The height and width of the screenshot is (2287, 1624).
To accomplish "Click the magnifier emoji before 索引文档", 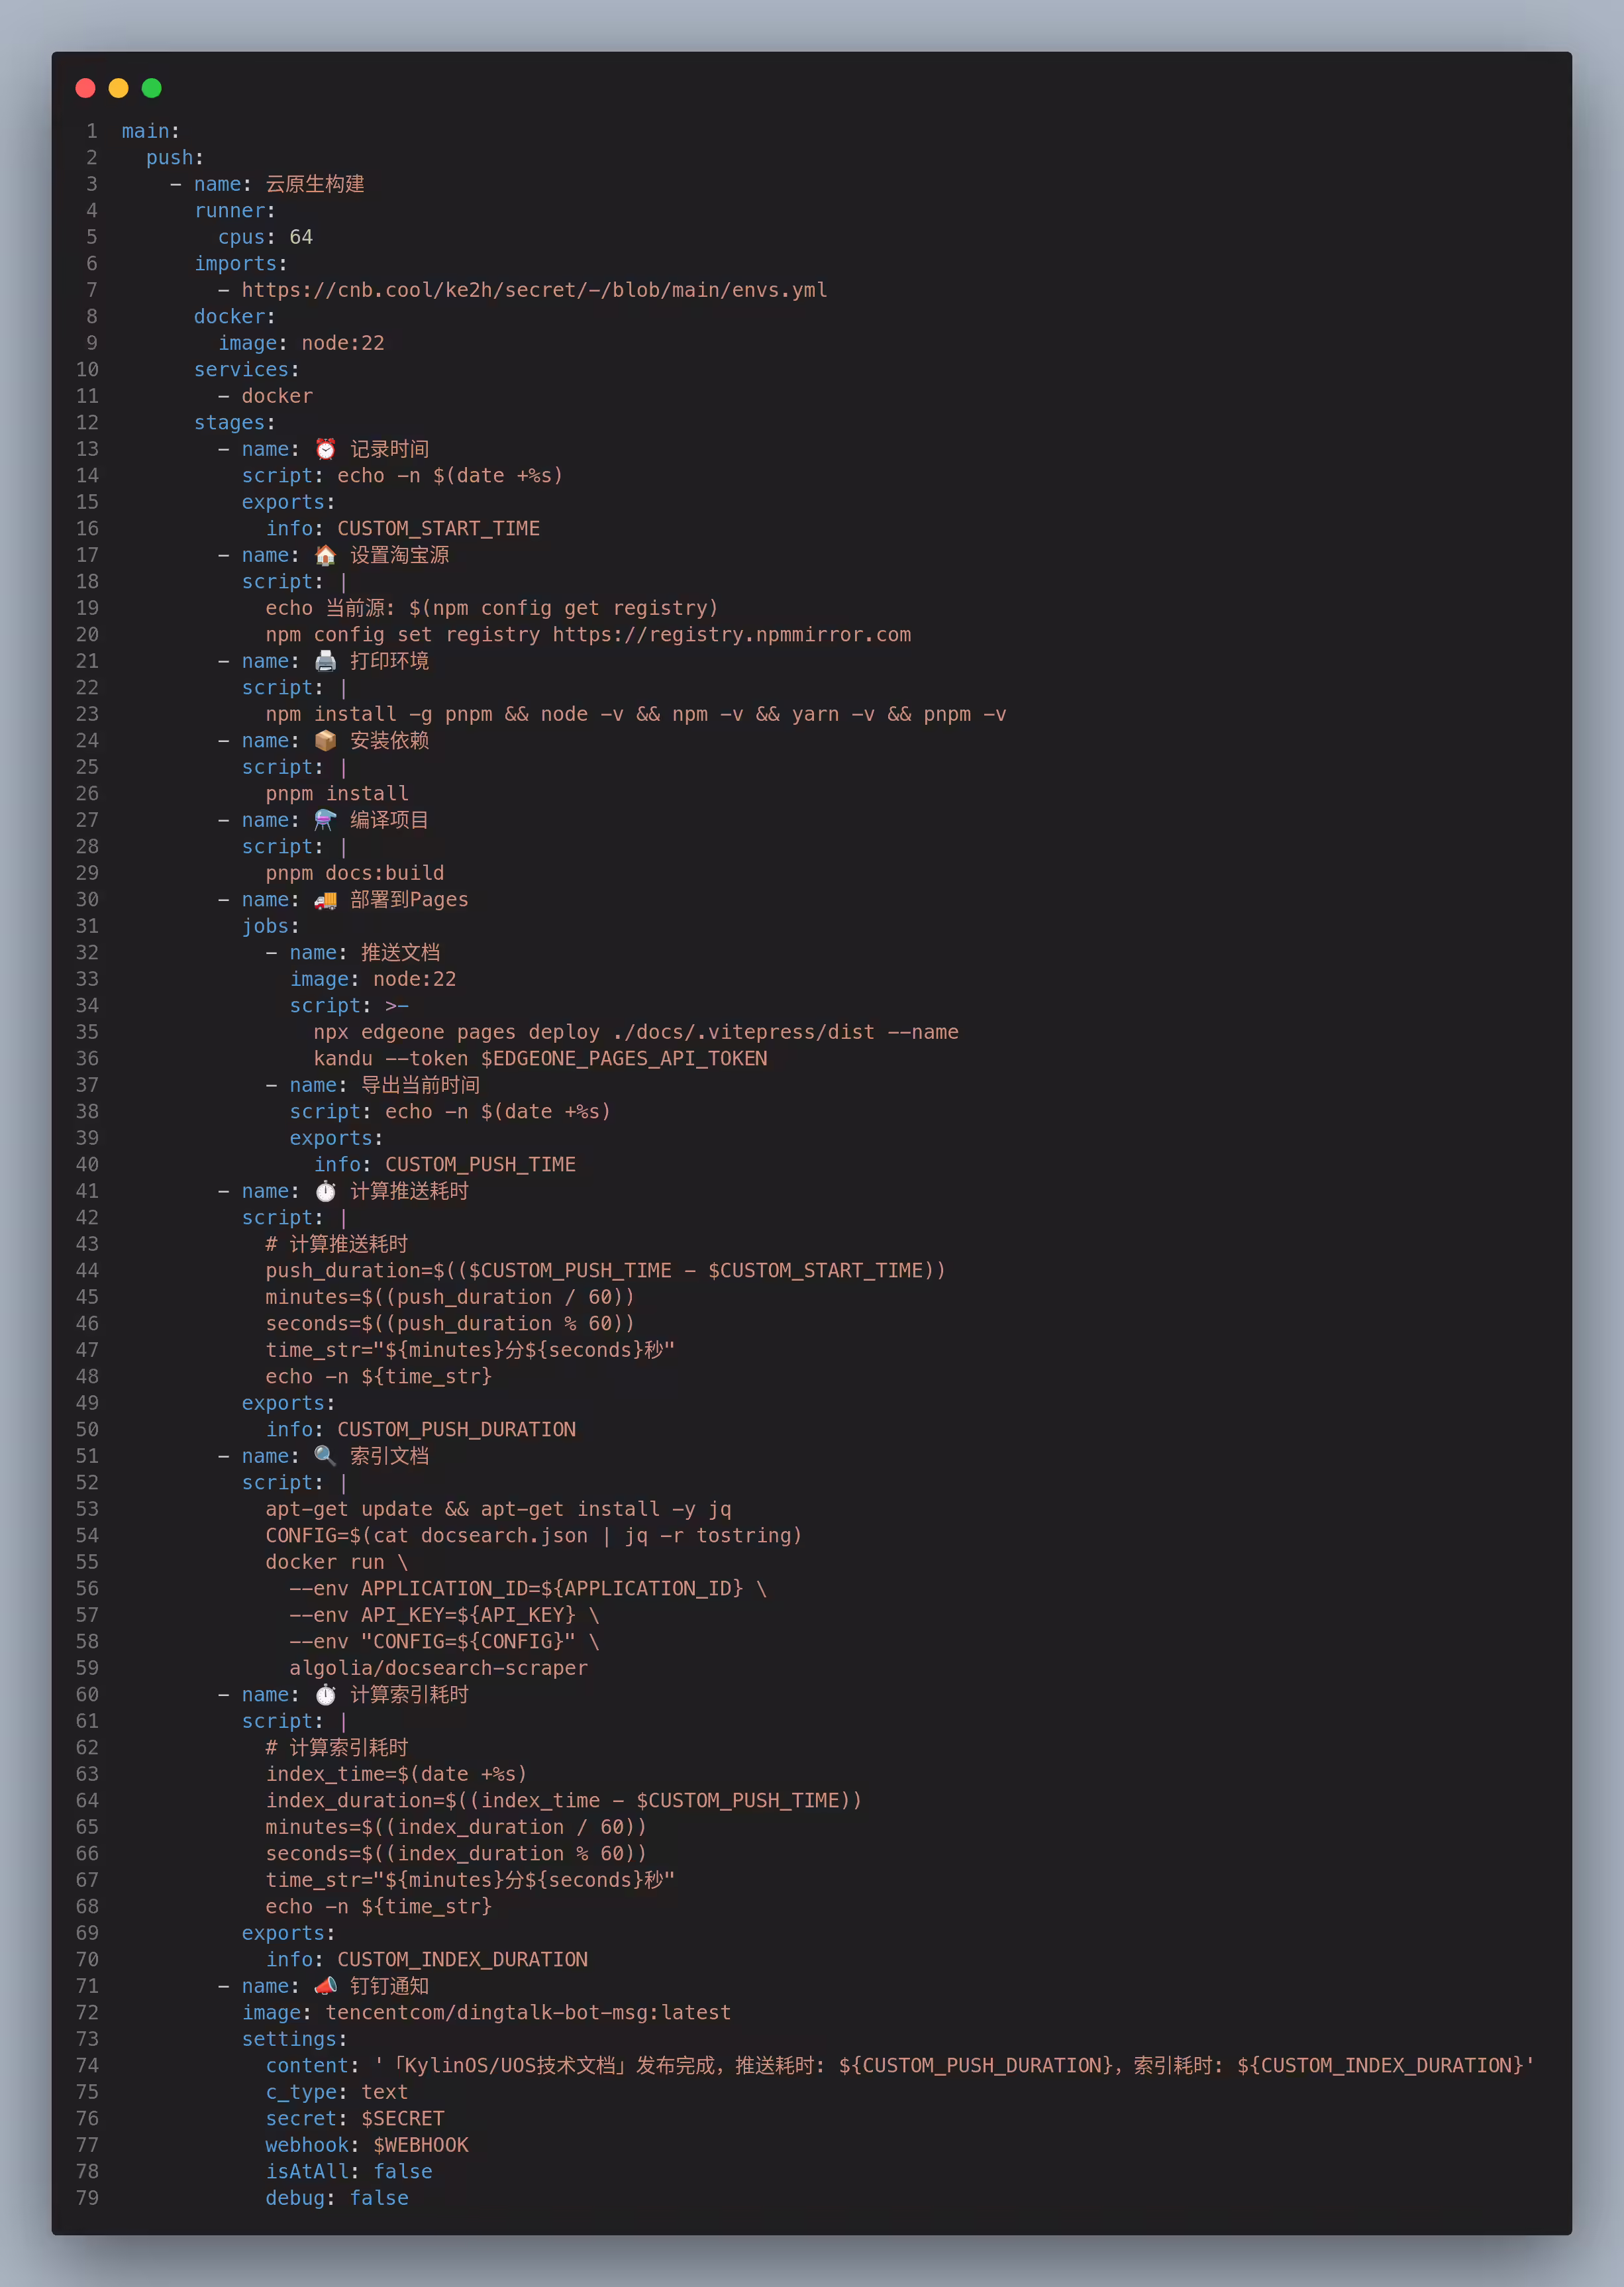I will coord(325,1456).
